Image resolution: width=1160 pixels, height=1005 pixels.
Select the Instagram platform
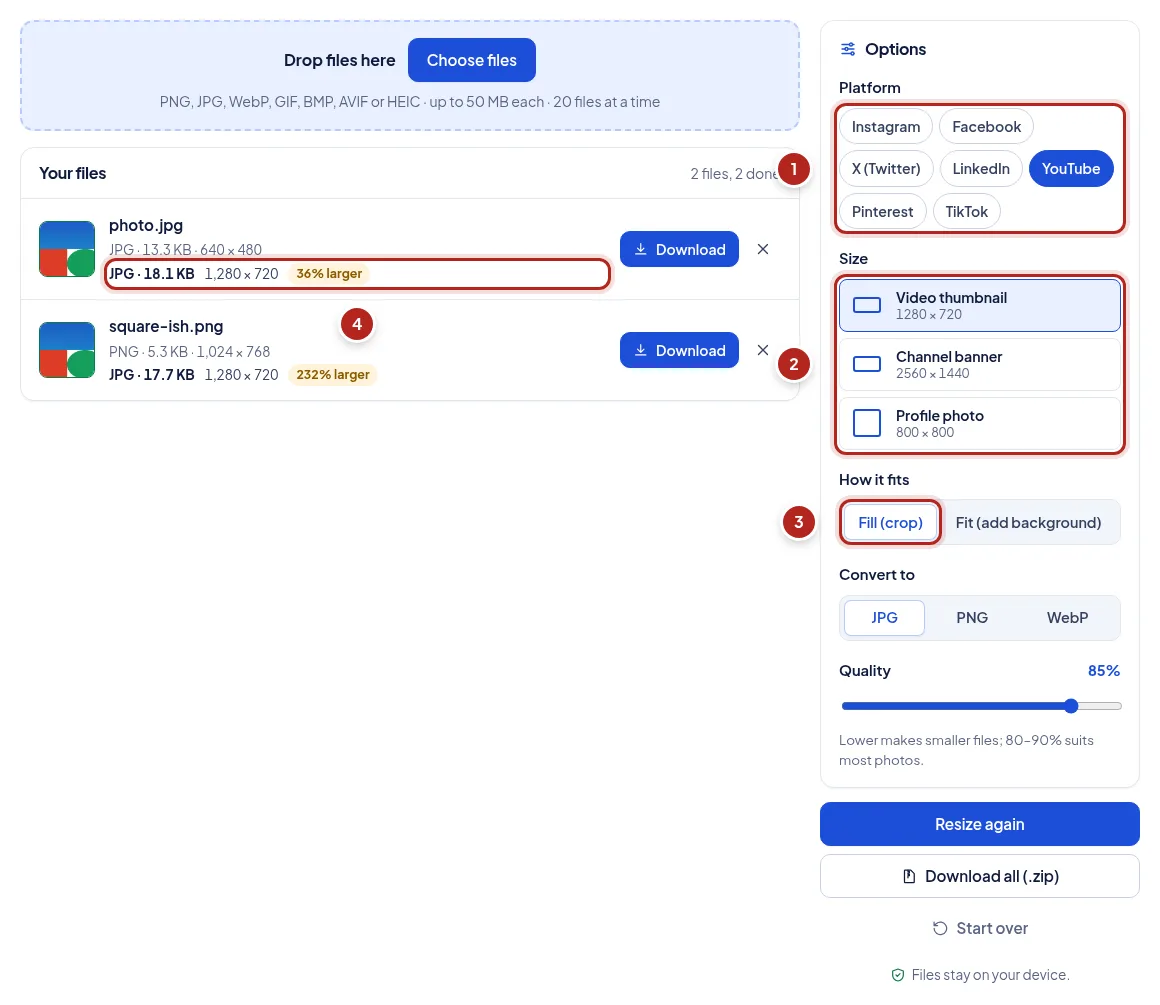coord(886,127)
